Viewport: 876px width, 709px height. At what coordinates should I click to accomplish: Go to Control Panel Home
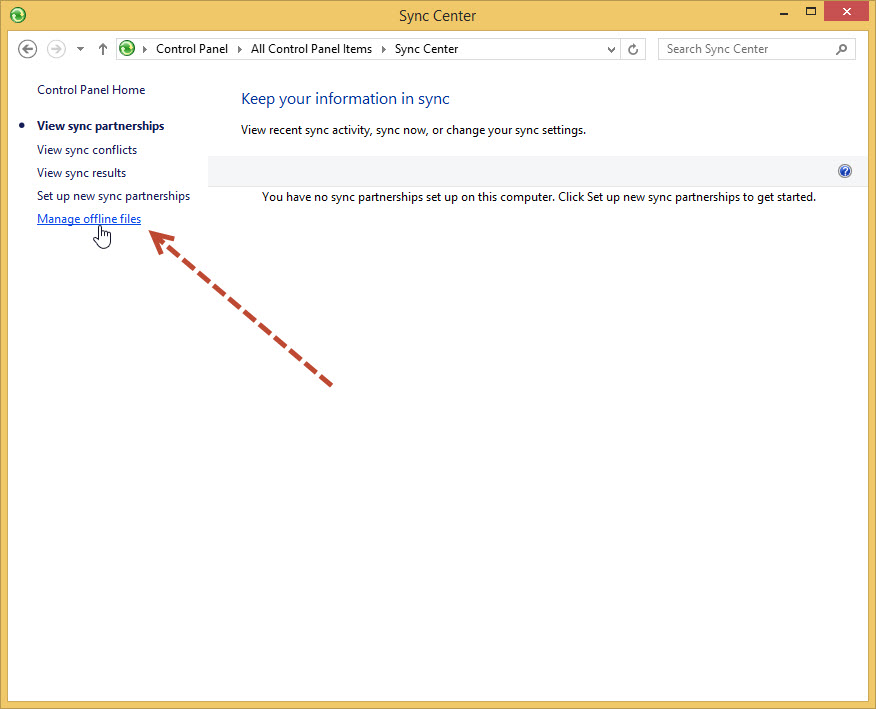point(90,89)
